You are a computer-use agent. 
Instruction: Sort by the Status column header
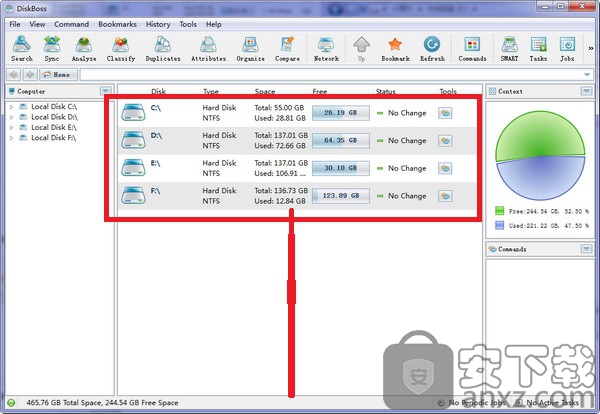tap(385, 91)
